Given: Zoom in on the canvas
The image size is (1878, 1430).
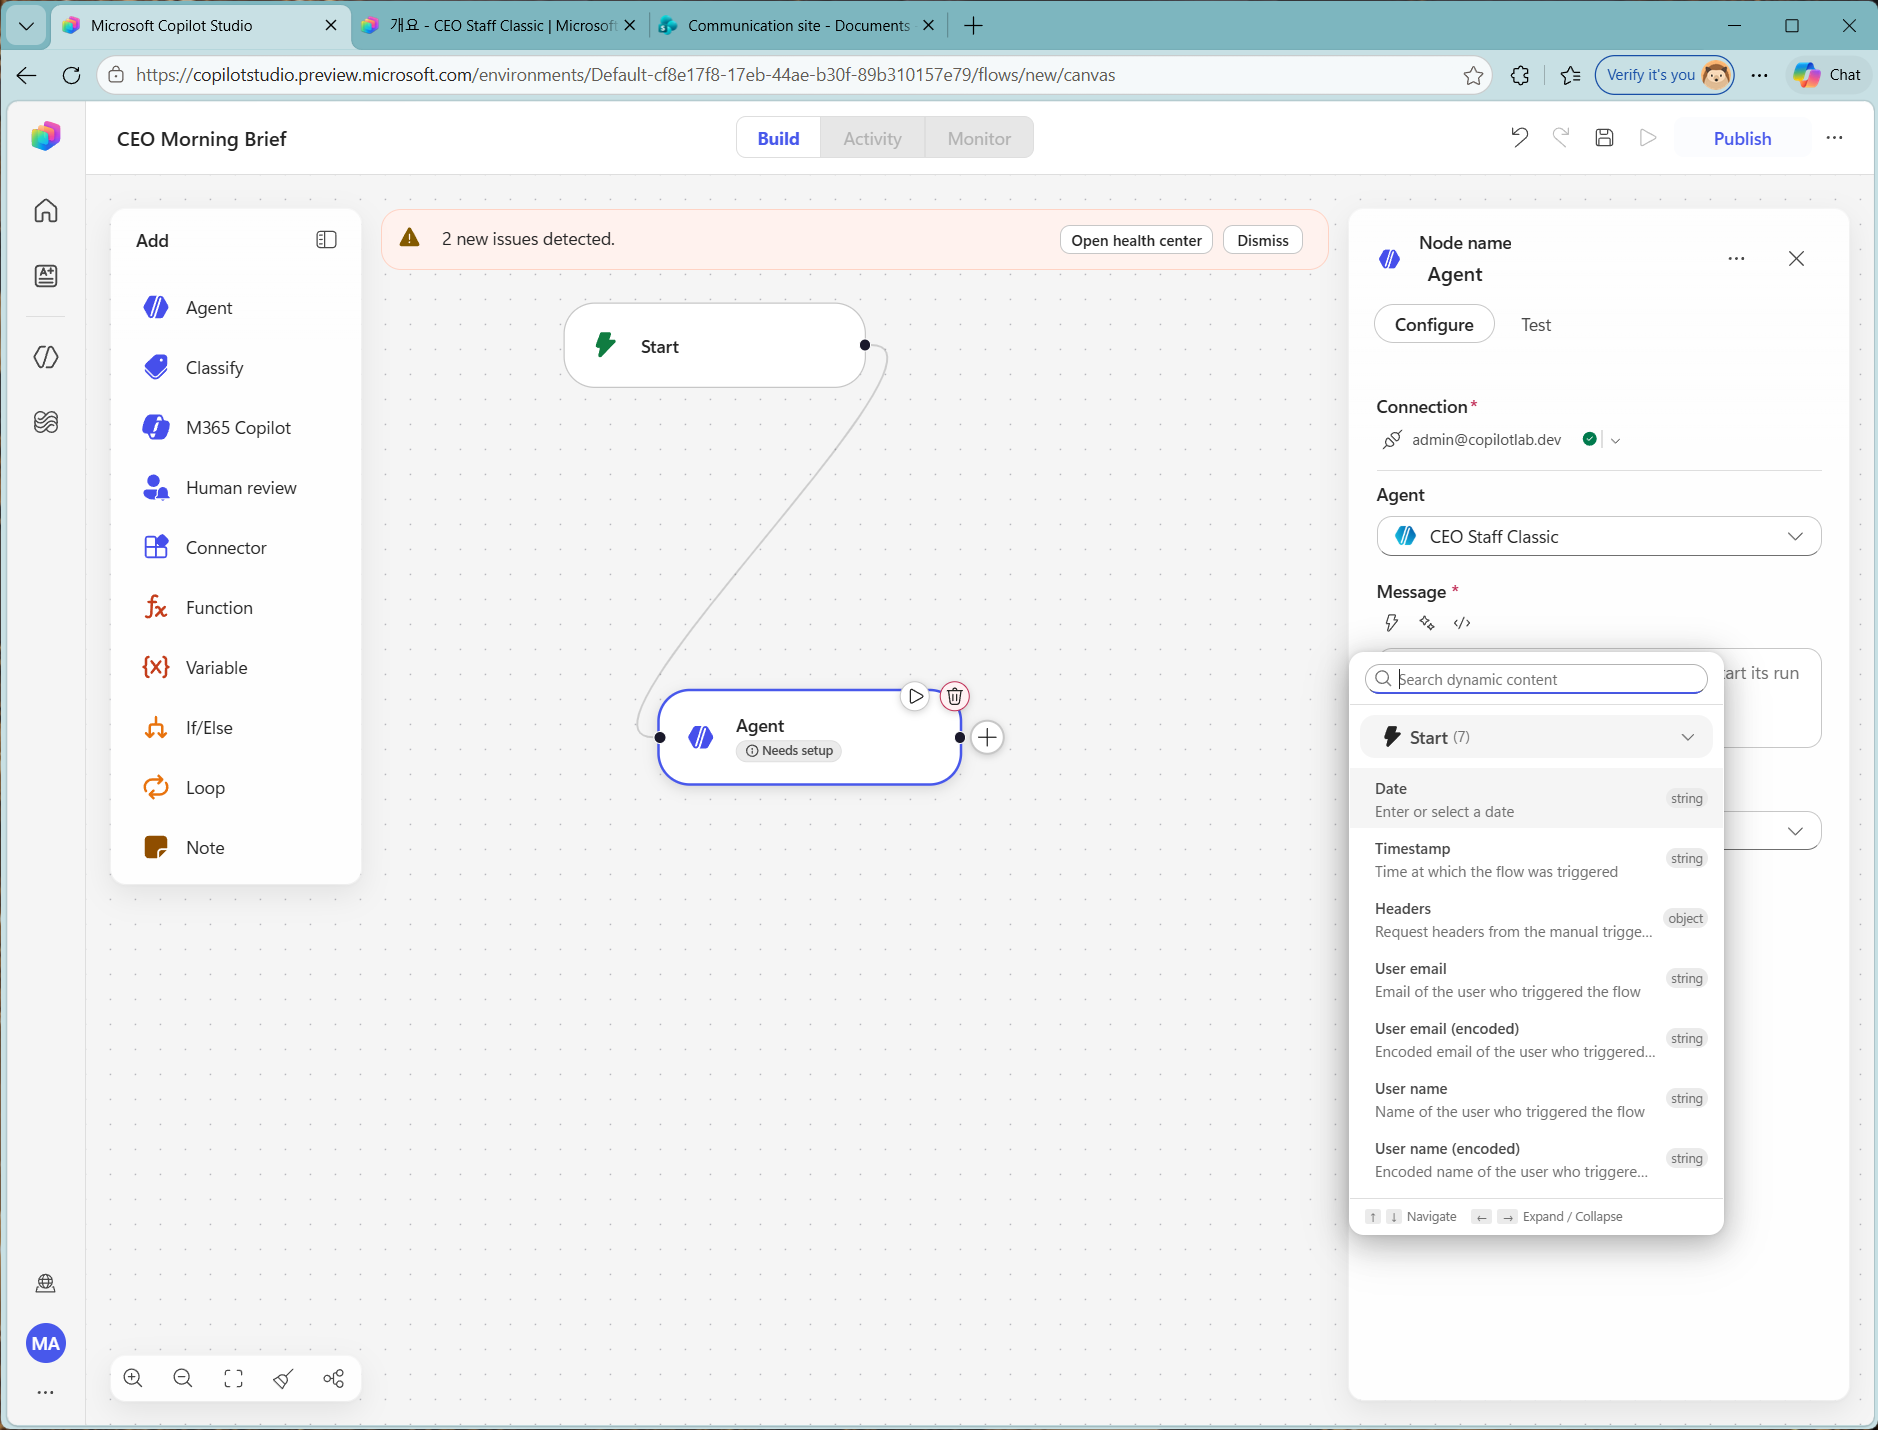Looking at the screenshot, I should click(x=133, y=1379).
